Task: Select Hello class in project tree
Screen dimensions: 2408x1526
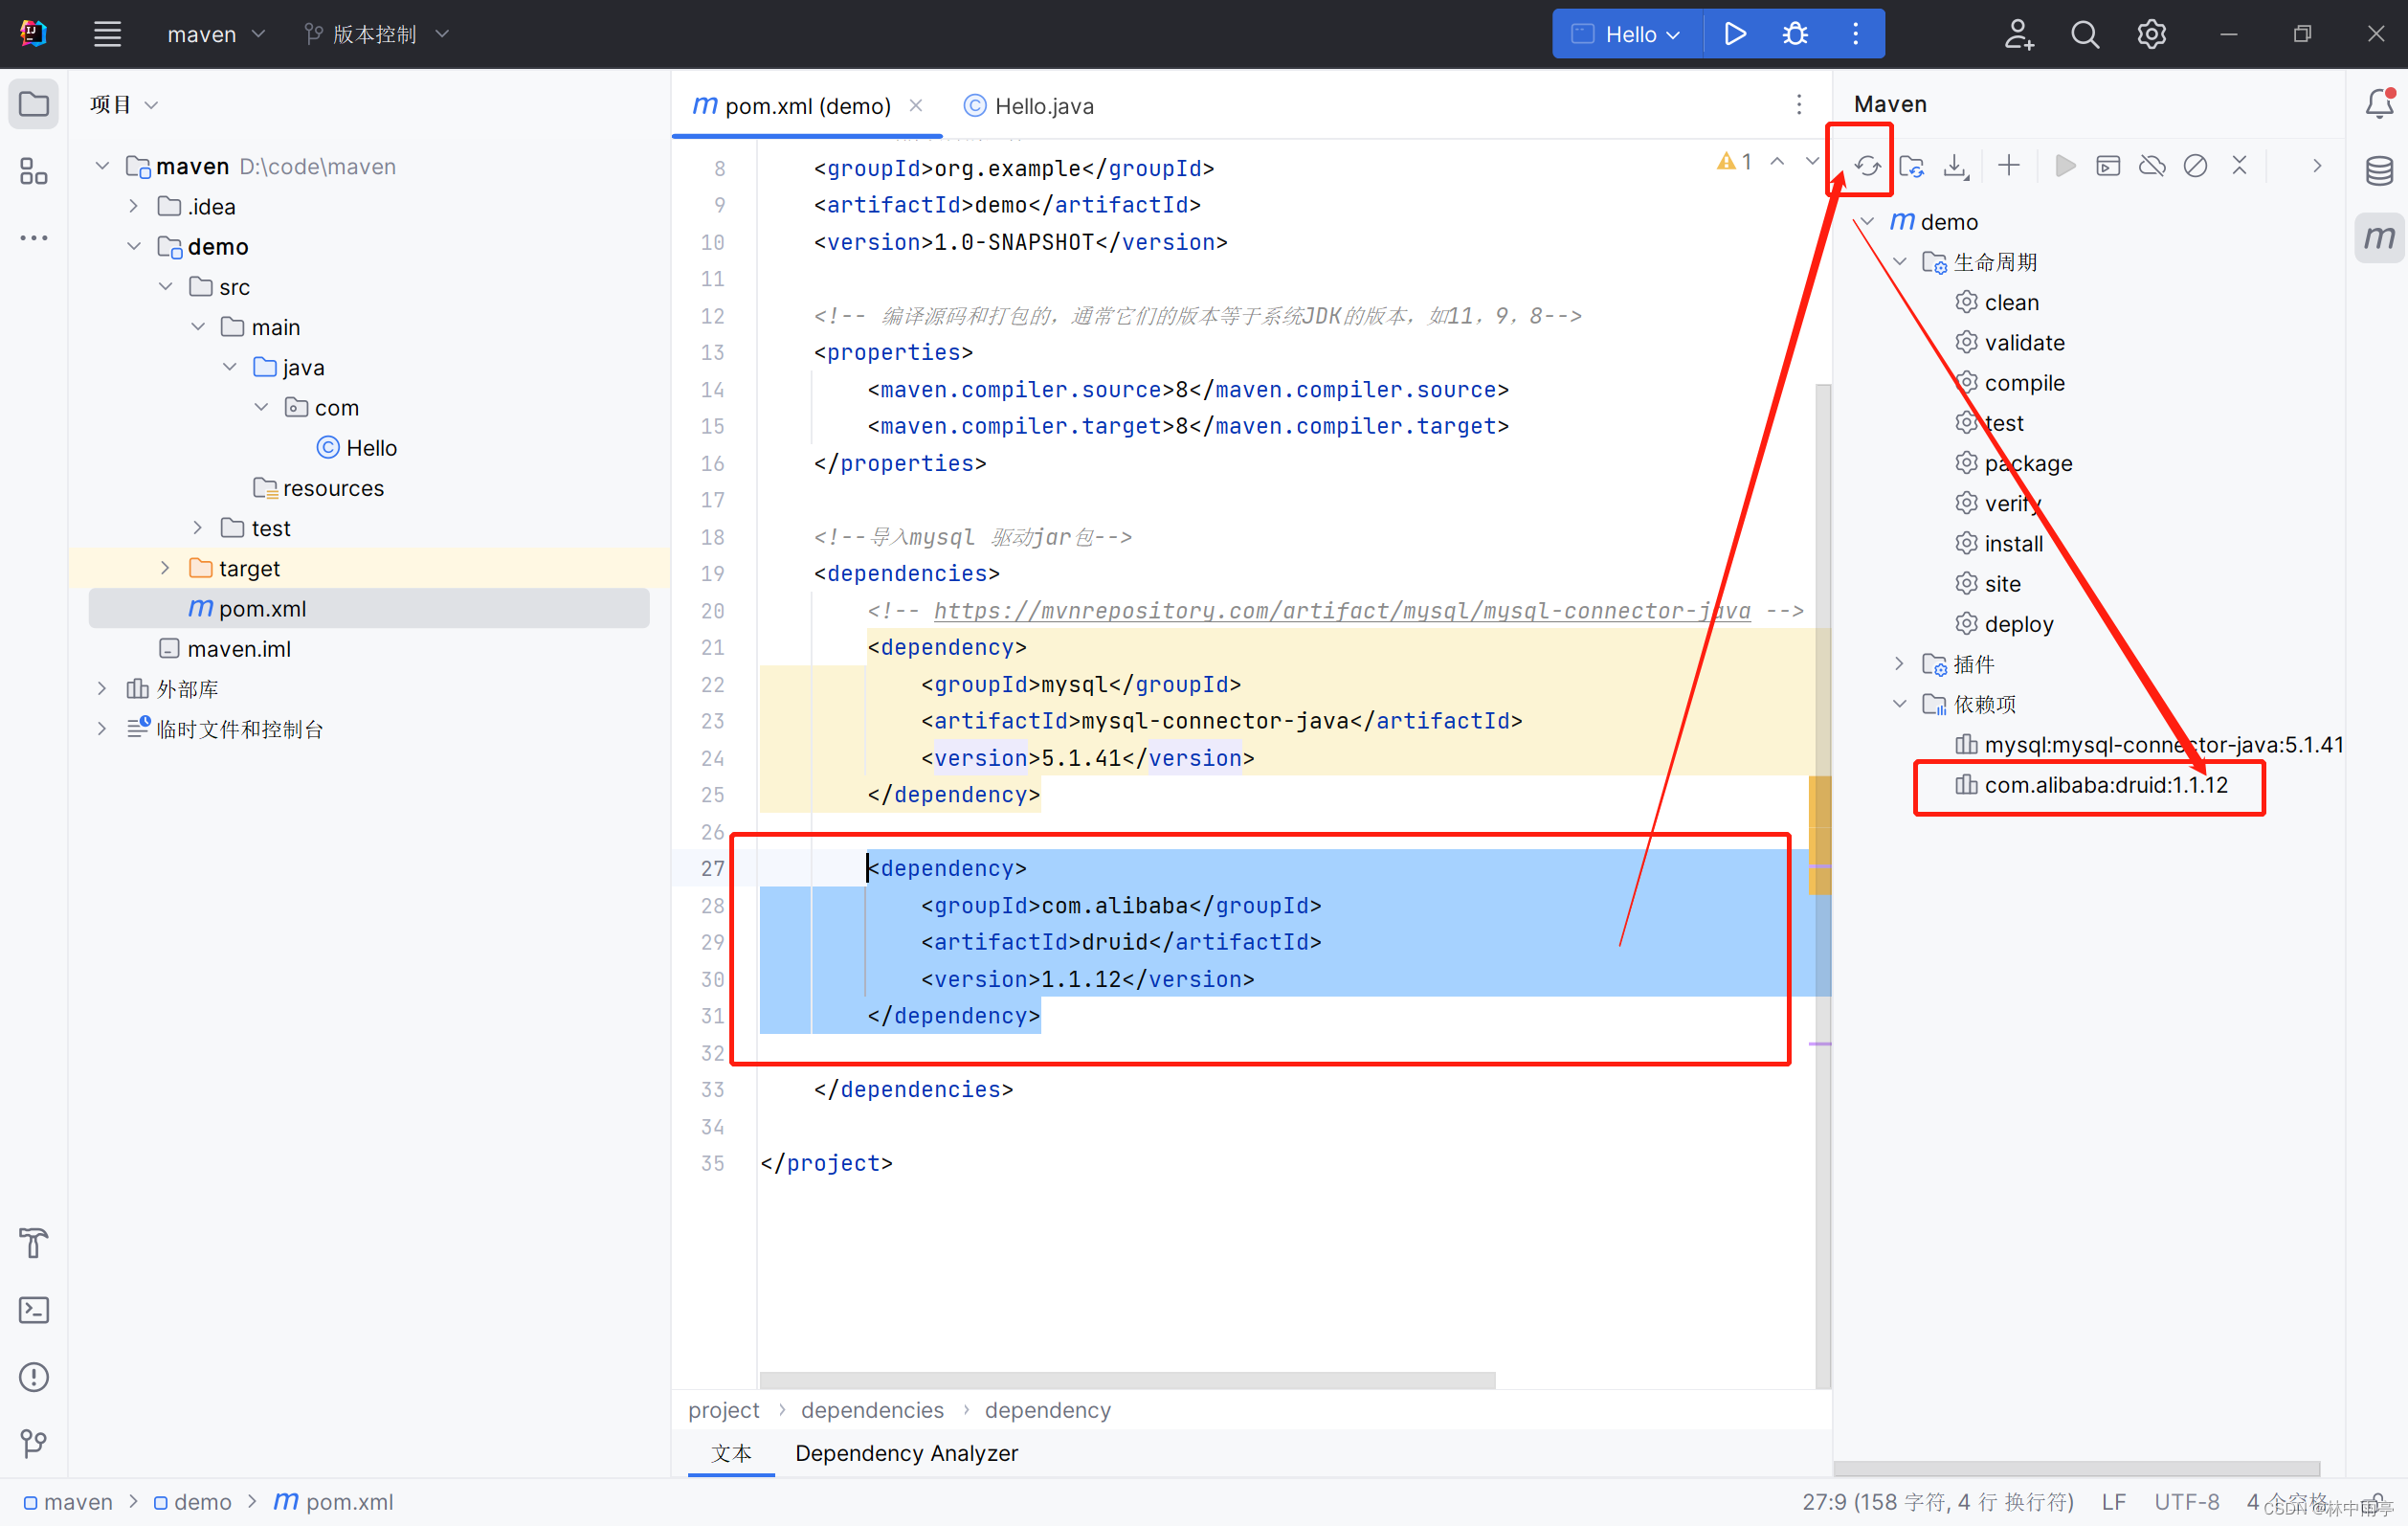Action: click(x=357, y=447)
